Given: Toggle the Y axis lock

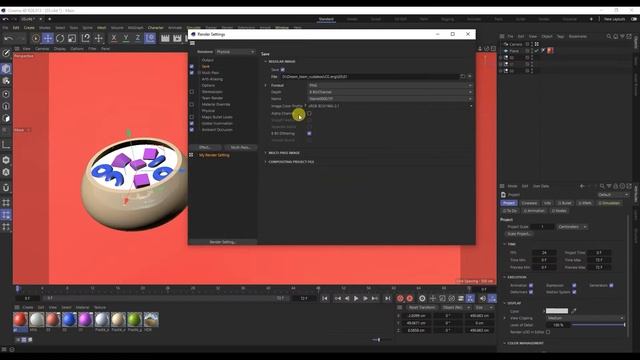Looking at the screenshot, I should click(x=126, y=38).
